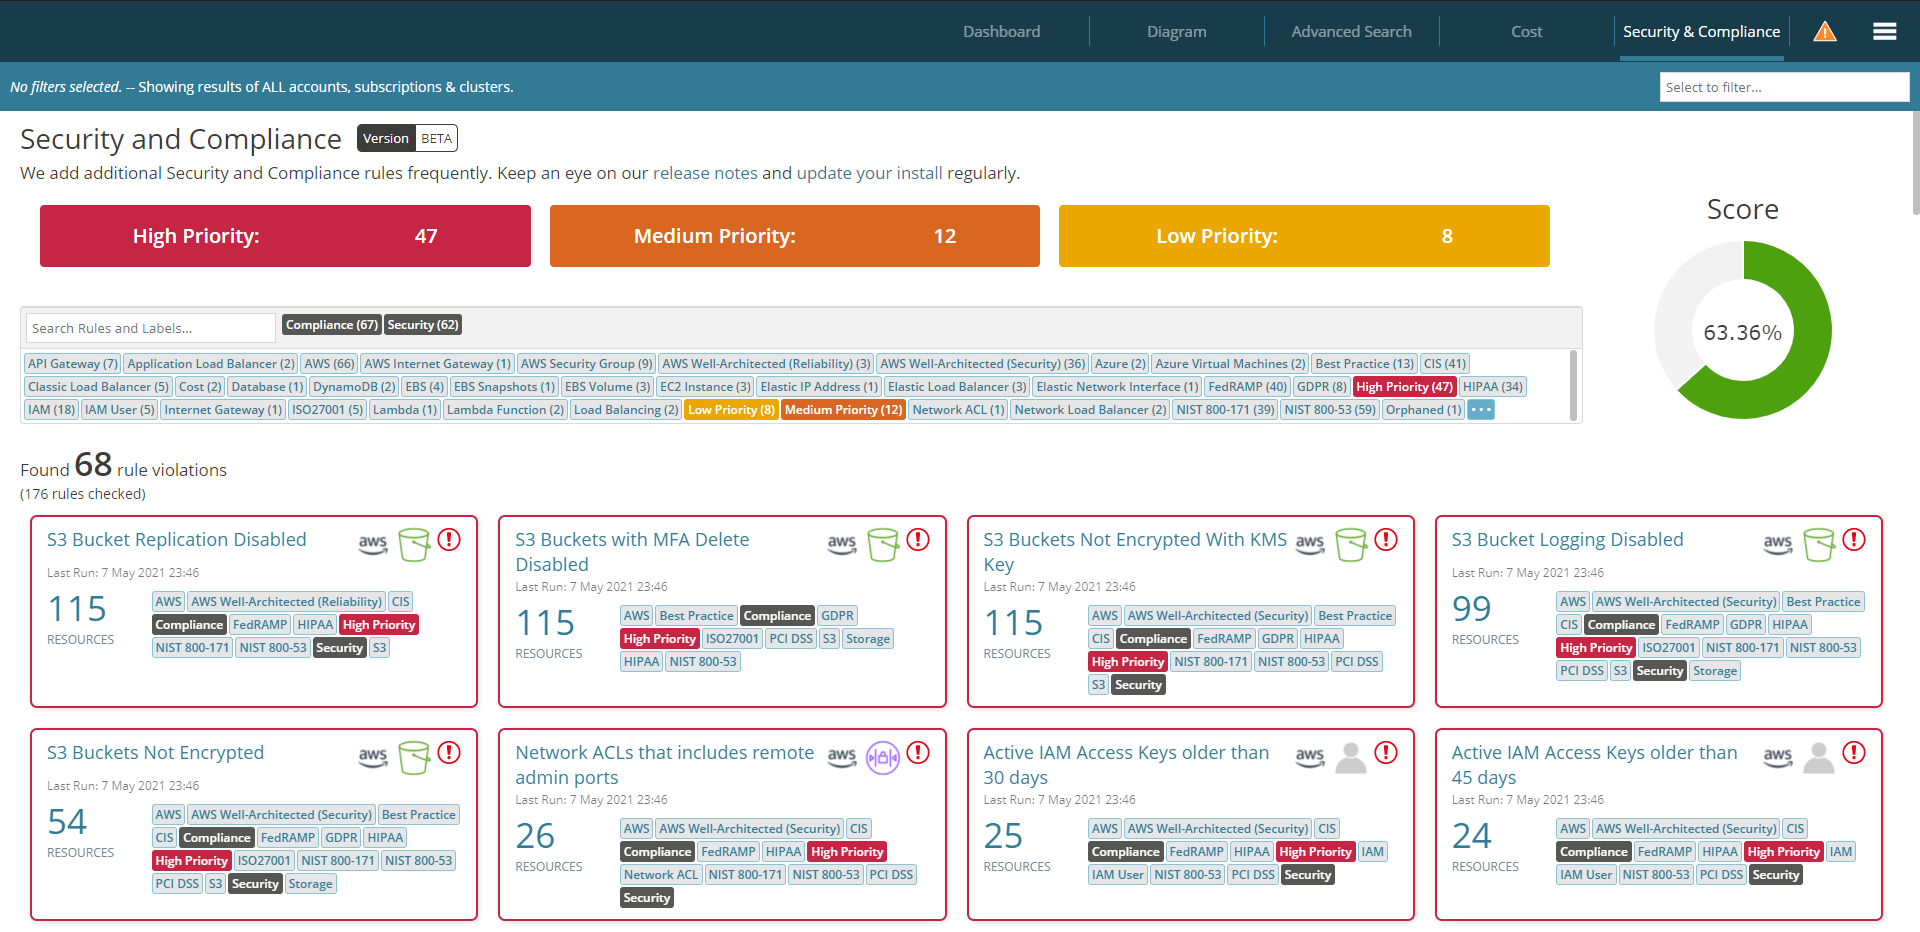Click alert icon on S3 Buckets Not Encrypted card
Viewport: 1920px width, 932px height.
[x=450, y=753]
